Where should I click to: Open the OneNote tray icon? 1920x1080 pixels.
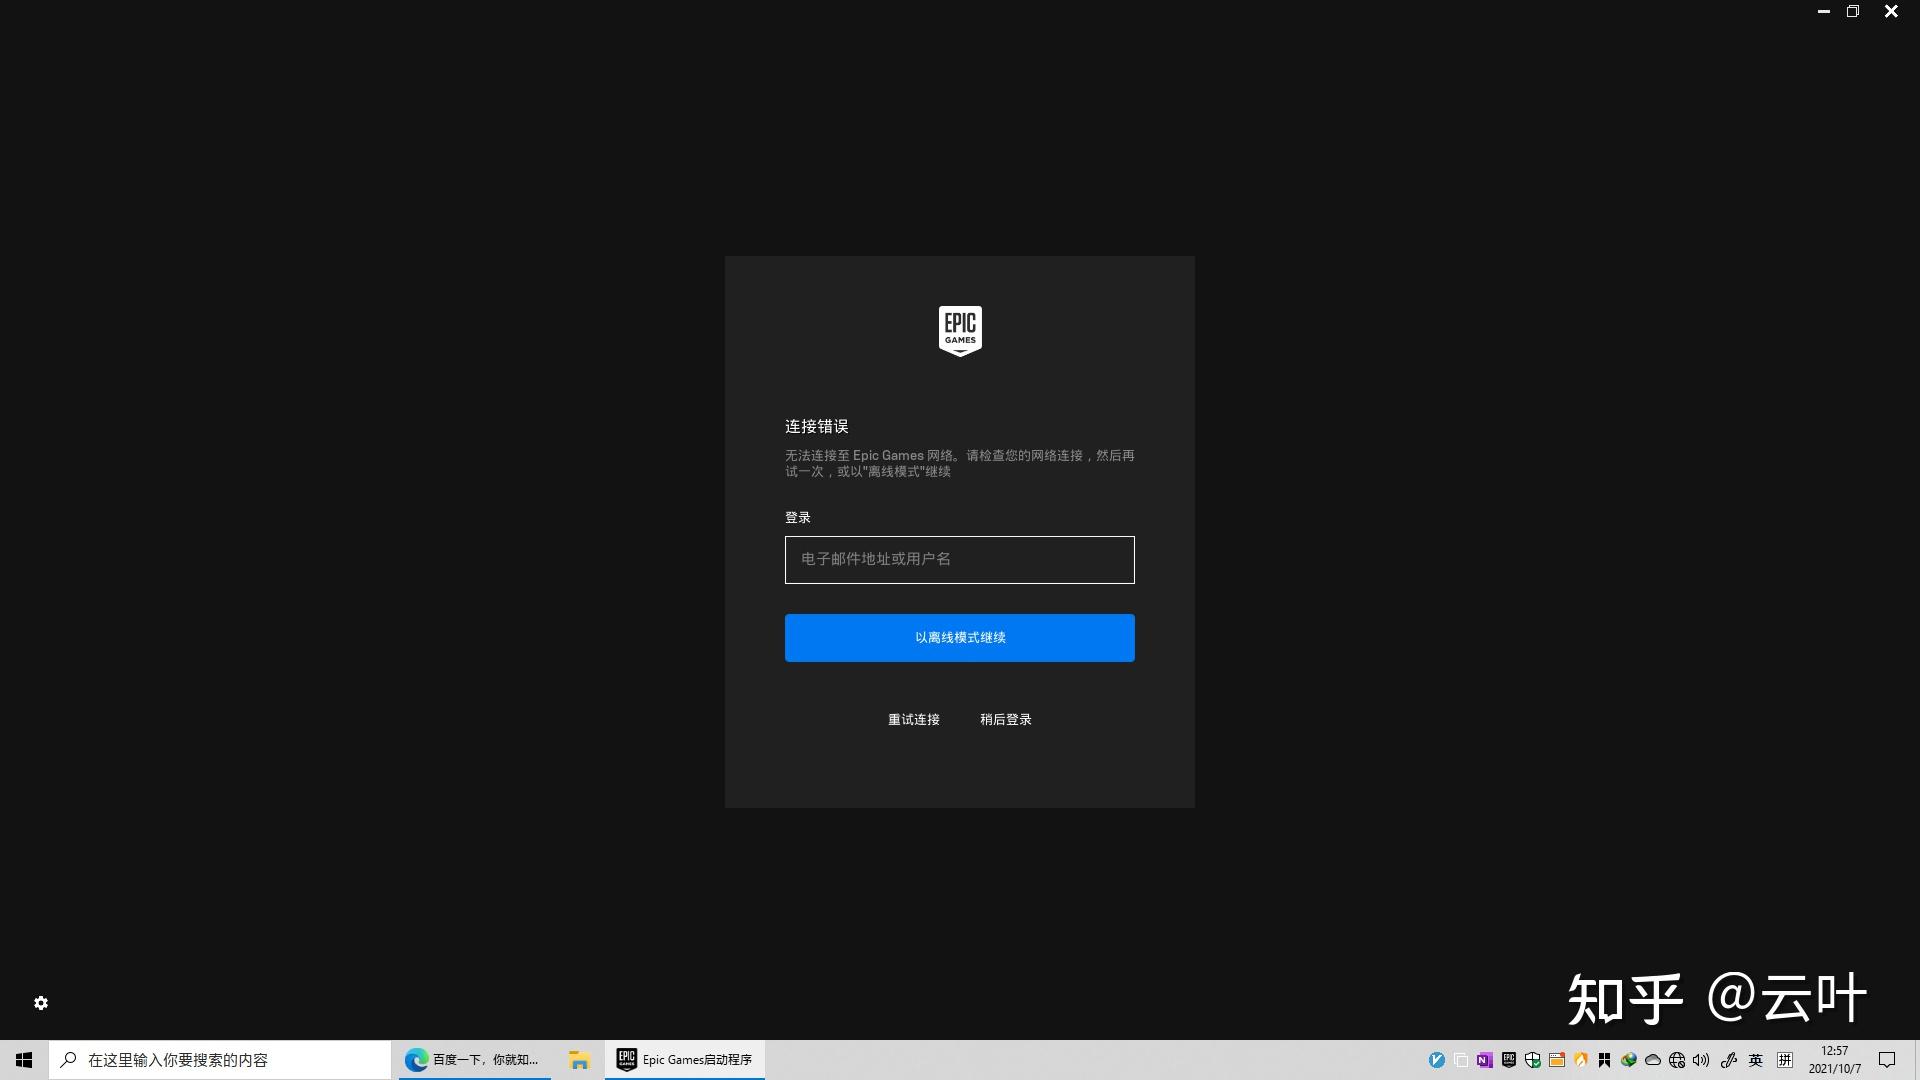tap(1485, 1060)
